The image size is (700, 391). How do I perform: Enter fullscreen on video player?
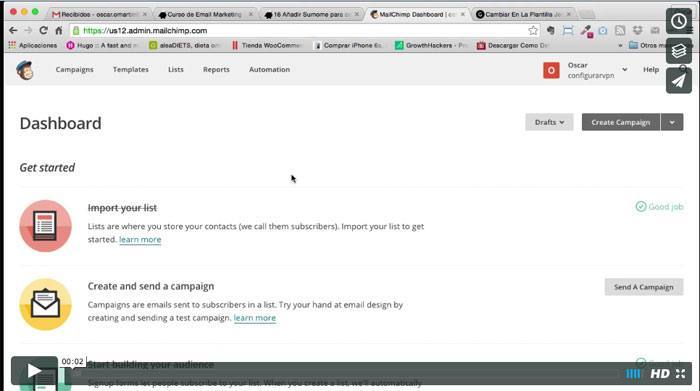pyautogui.click(x=680, y=374)
